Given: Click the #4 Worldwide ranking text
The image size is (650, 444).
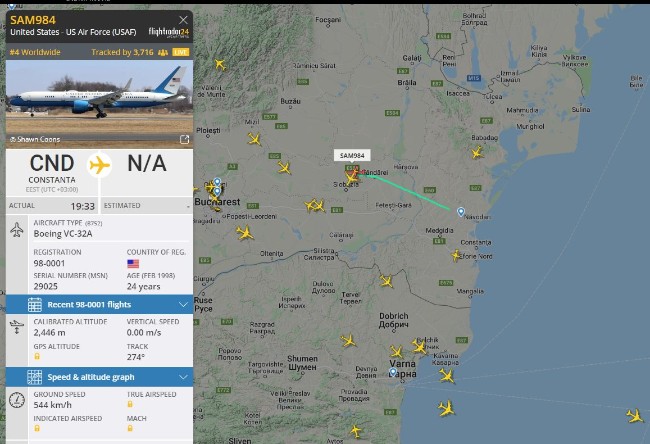Looking at the screenshot, I should tap(35, 52).
